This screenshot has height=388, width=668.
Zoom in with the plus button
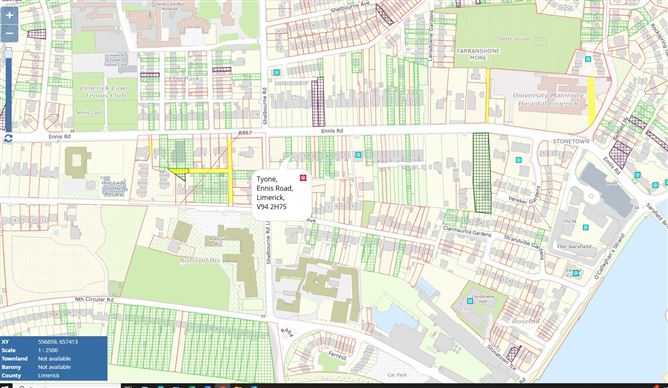(9, 16)
